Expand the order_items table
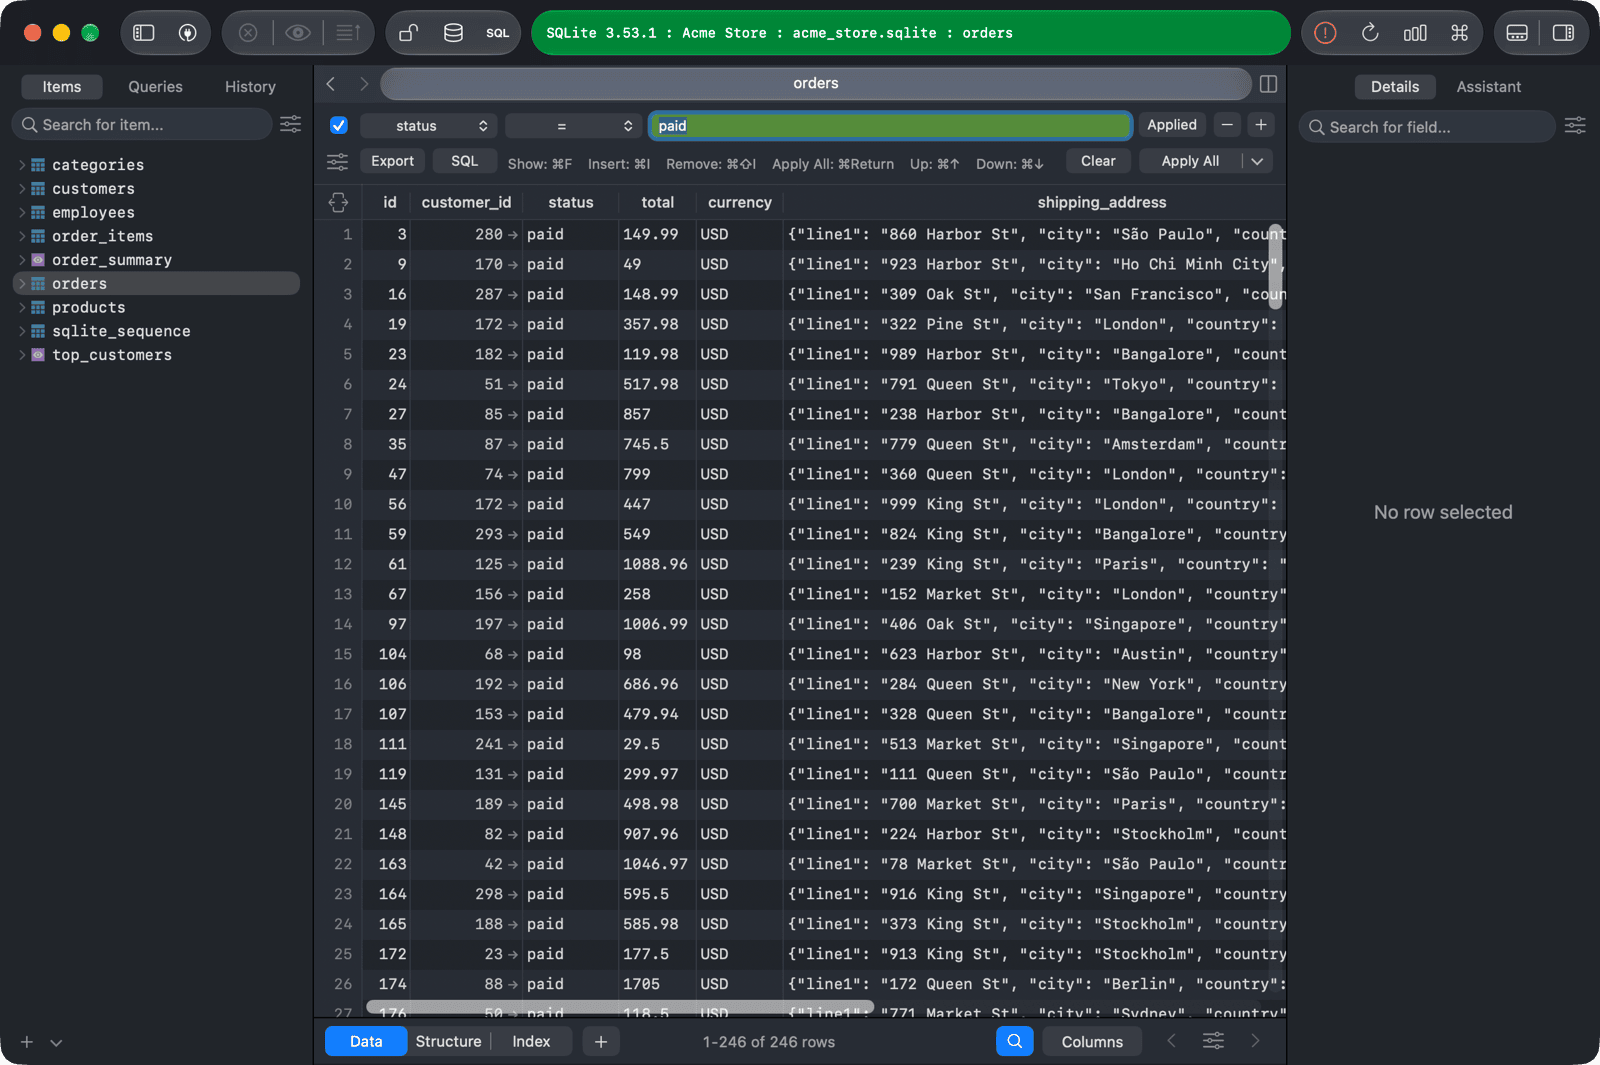 point(22,236)
